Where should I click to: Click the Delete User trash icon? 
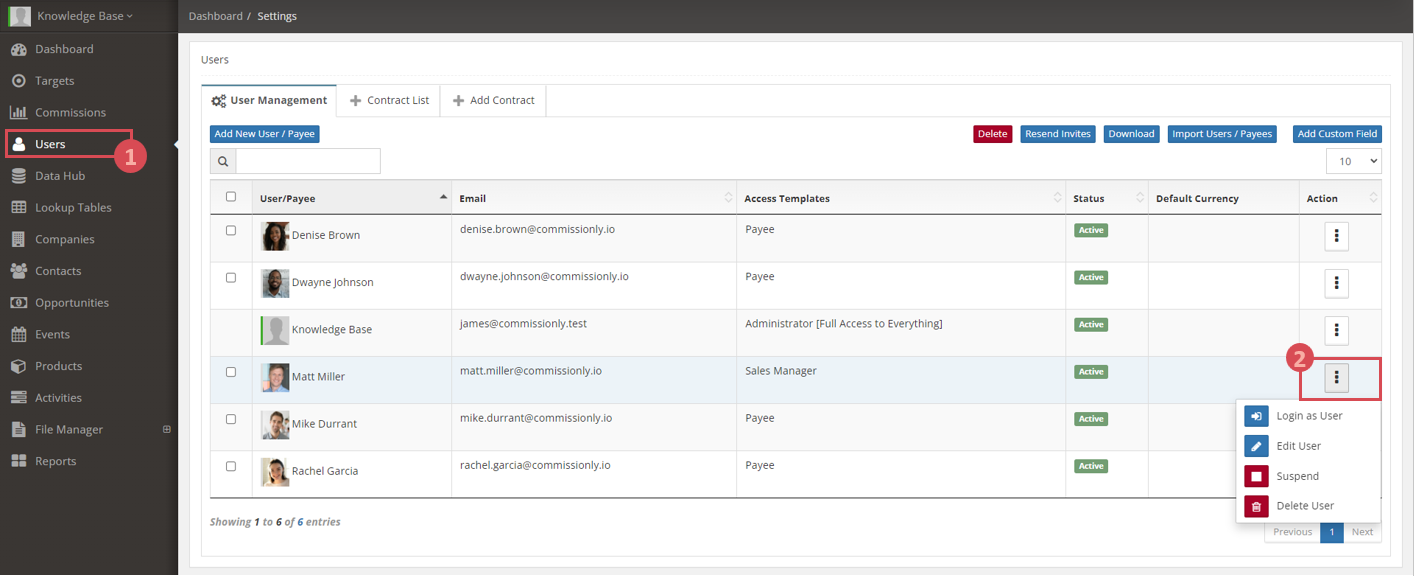(x=1256, y=506)
